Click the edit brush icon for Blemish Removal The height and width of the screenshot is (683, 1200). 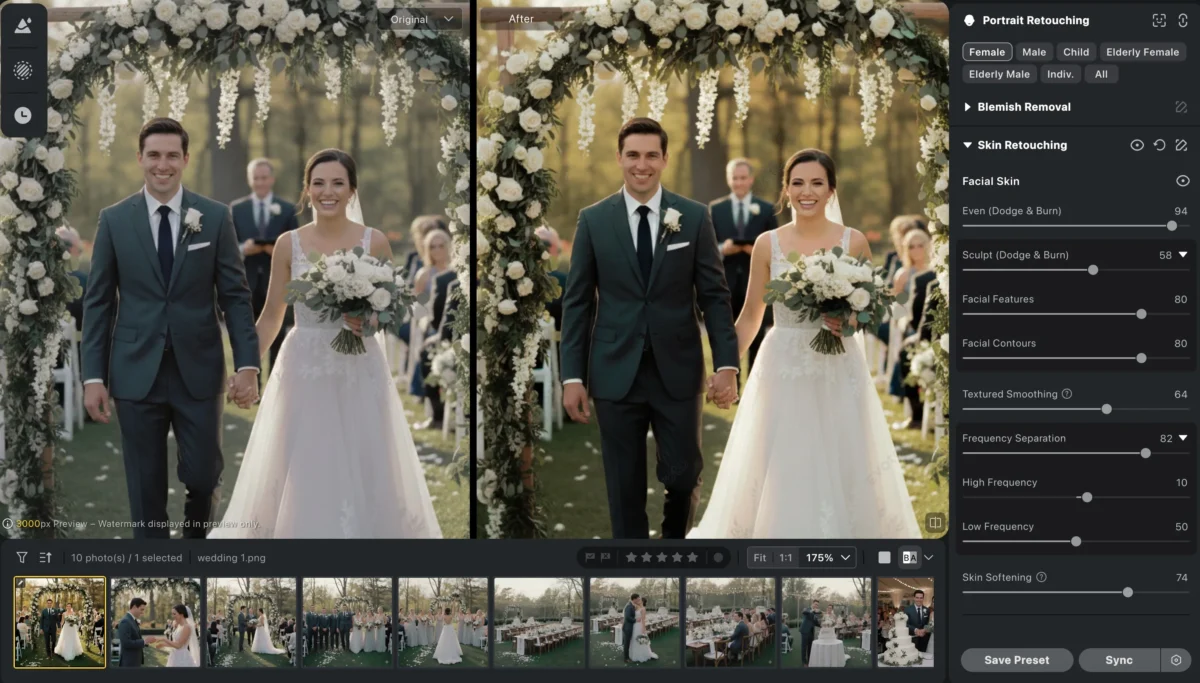pos(1181,107)
